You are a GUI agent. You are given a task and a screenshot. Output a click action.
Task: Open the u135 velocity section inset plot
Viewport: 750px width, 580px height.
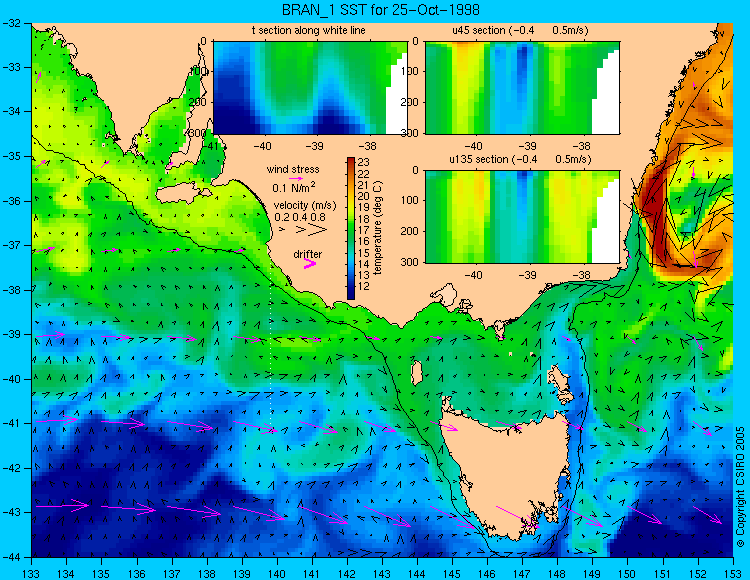(x=522, y=217)
